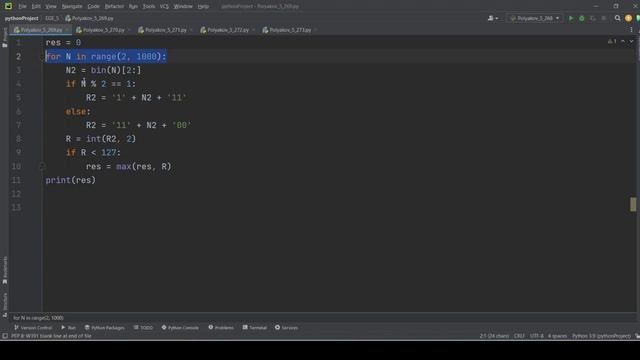Toggle tool window bars status bar corner
The width and height of the screenshot is (640, 360).
tap(5, 336)
